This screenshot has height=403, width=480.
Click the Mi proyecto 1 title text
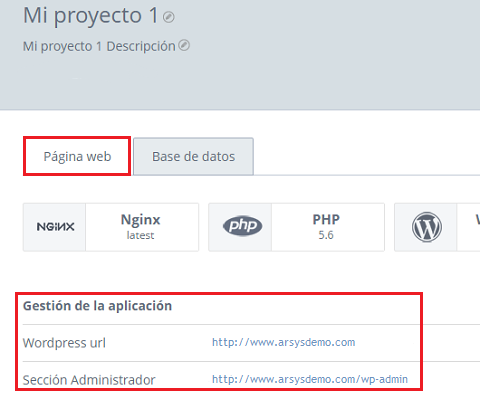point(90,15)
